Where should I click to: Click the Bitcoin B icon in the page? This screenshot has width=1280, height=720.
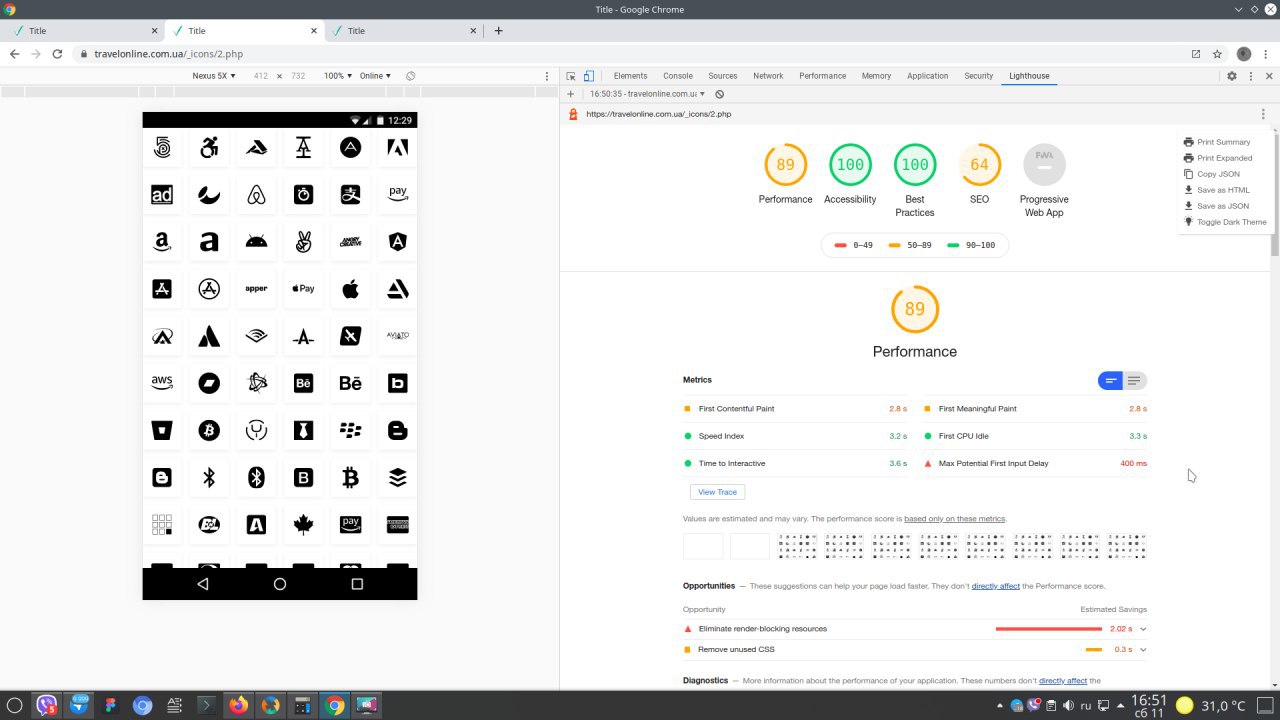click(x=350, y=478)
